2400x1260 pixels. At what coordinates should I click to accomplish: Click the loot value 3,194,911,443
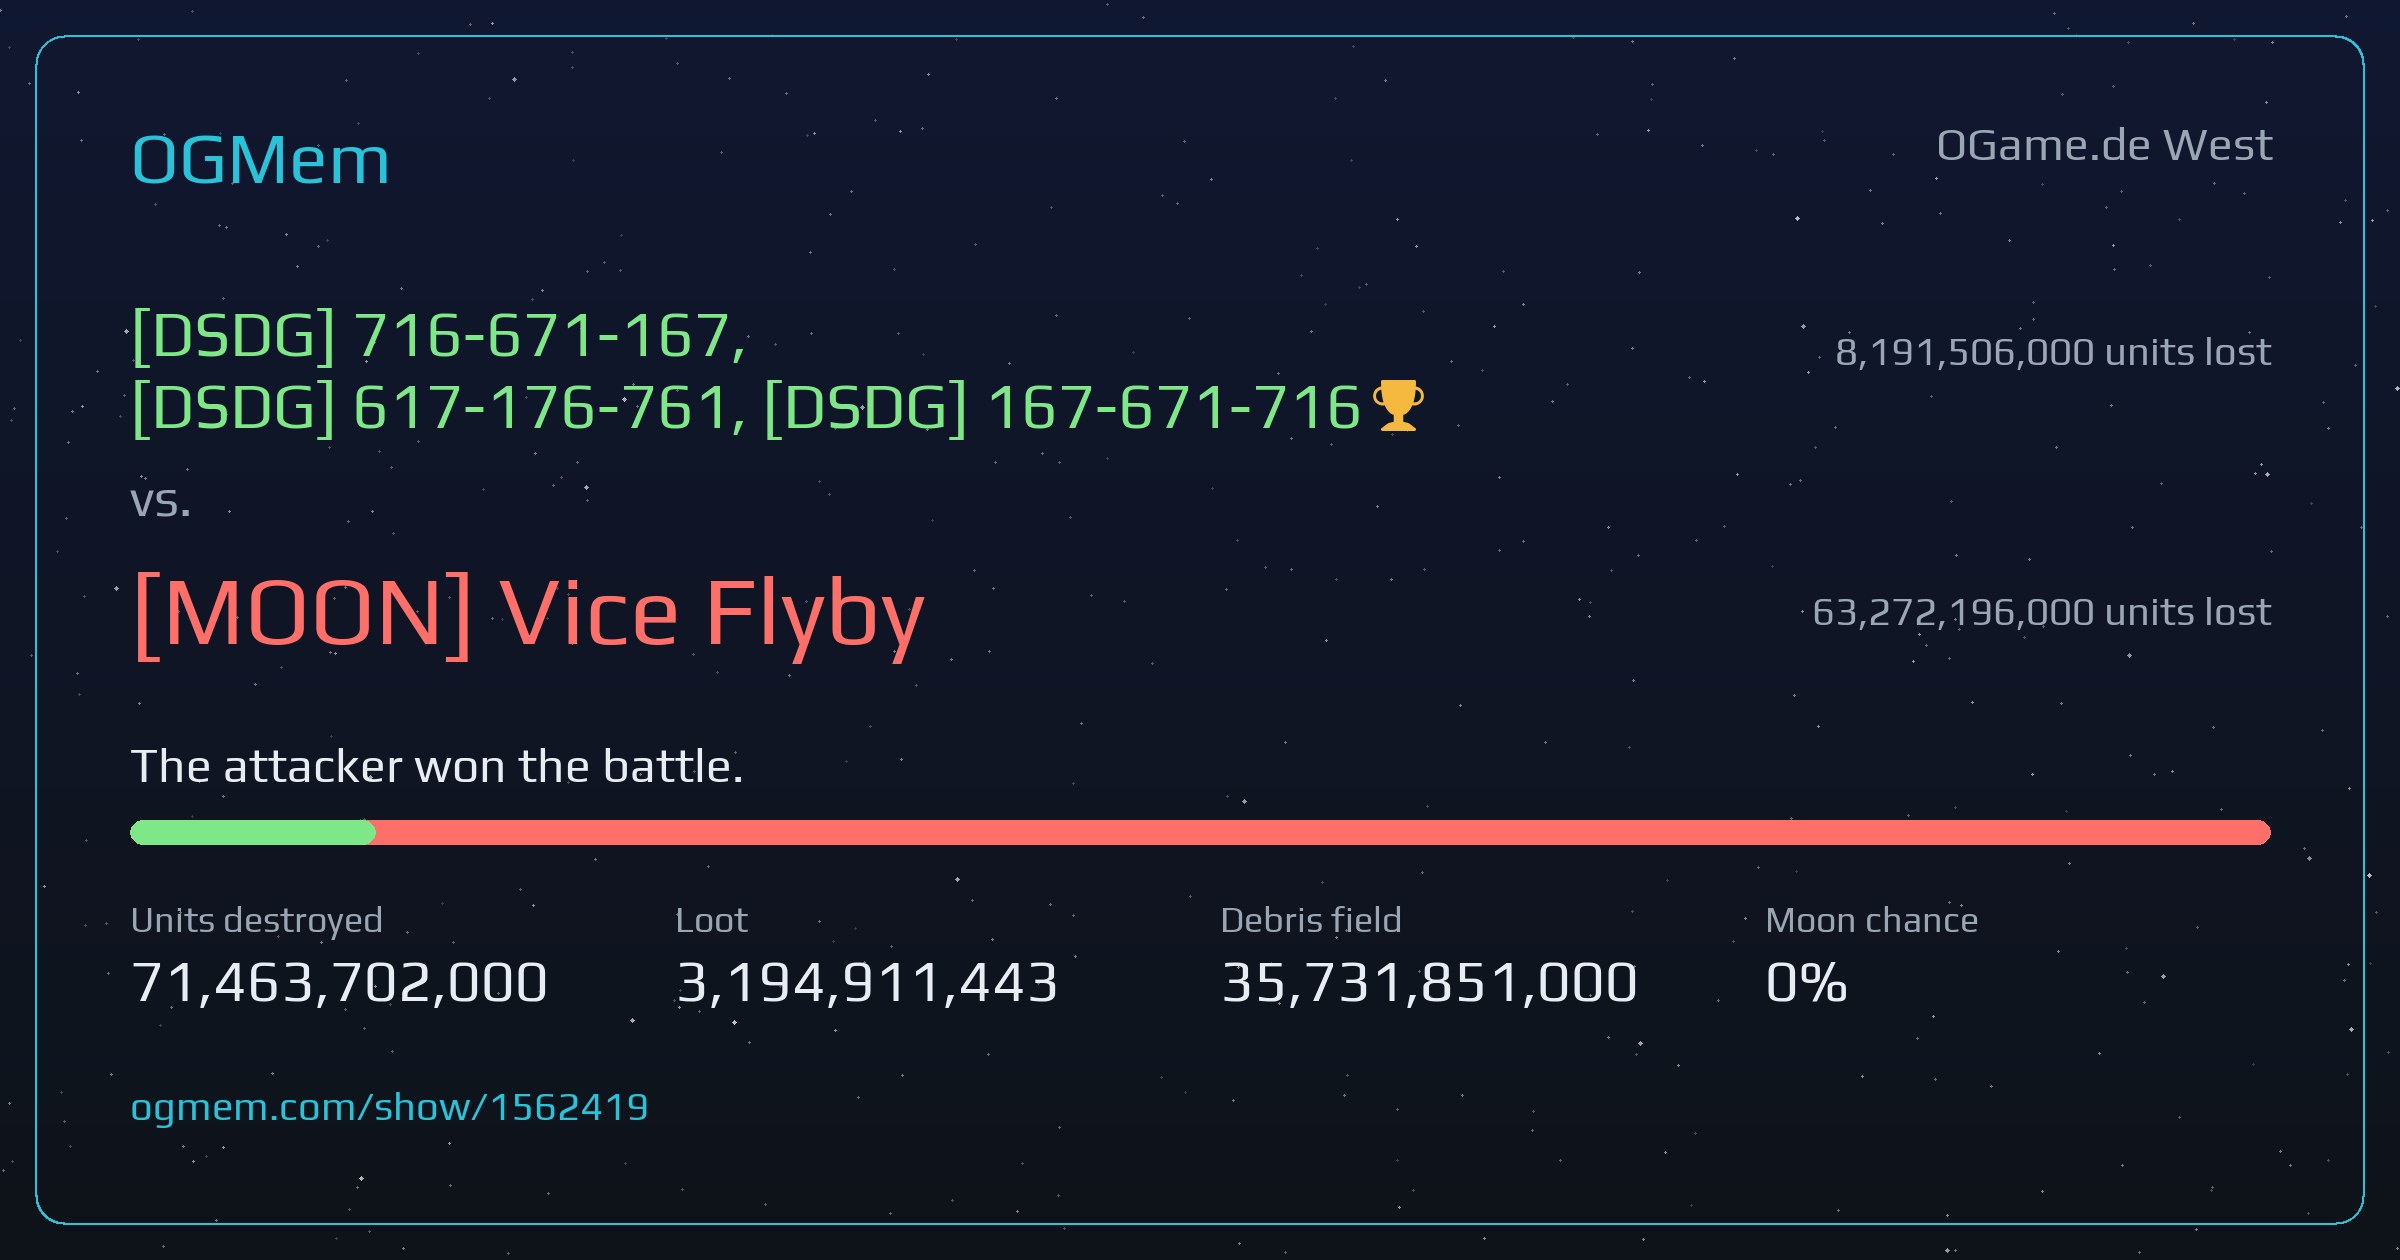click(x=867, y=982)
